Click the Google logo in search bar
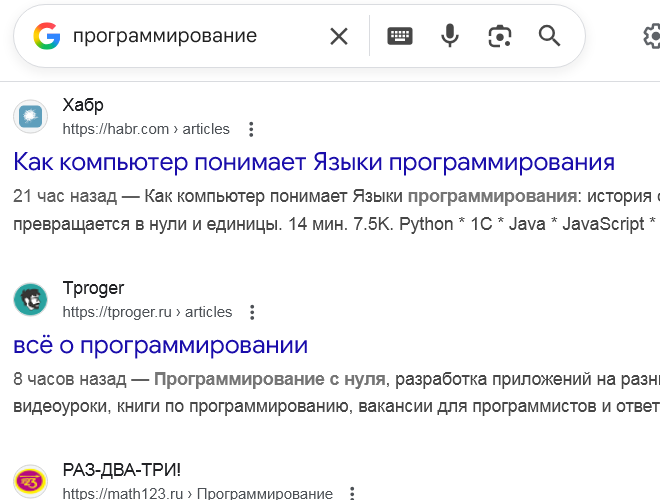This screenshot has height=500, width=660. (47, 36)
